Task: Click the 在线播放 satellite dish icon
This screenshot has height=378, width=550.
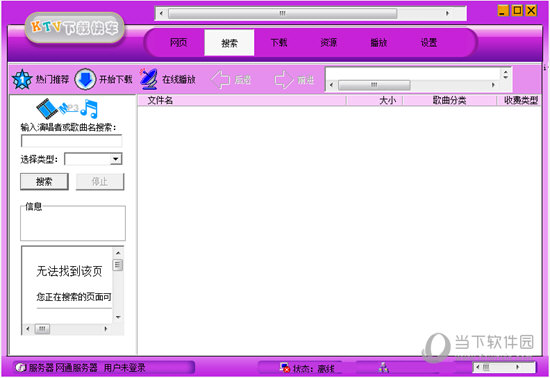Action: (149, 79)
